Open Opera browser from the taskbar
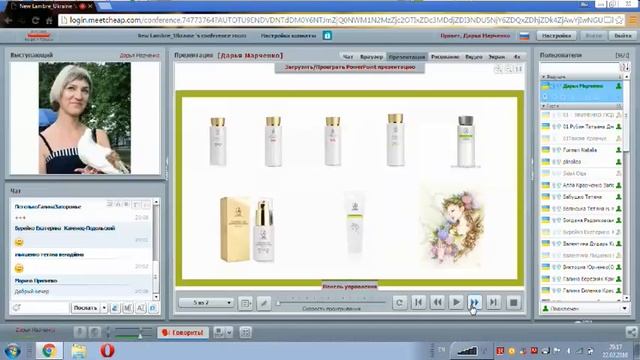Viewport: 640px width, 360px height. [107, 351]
